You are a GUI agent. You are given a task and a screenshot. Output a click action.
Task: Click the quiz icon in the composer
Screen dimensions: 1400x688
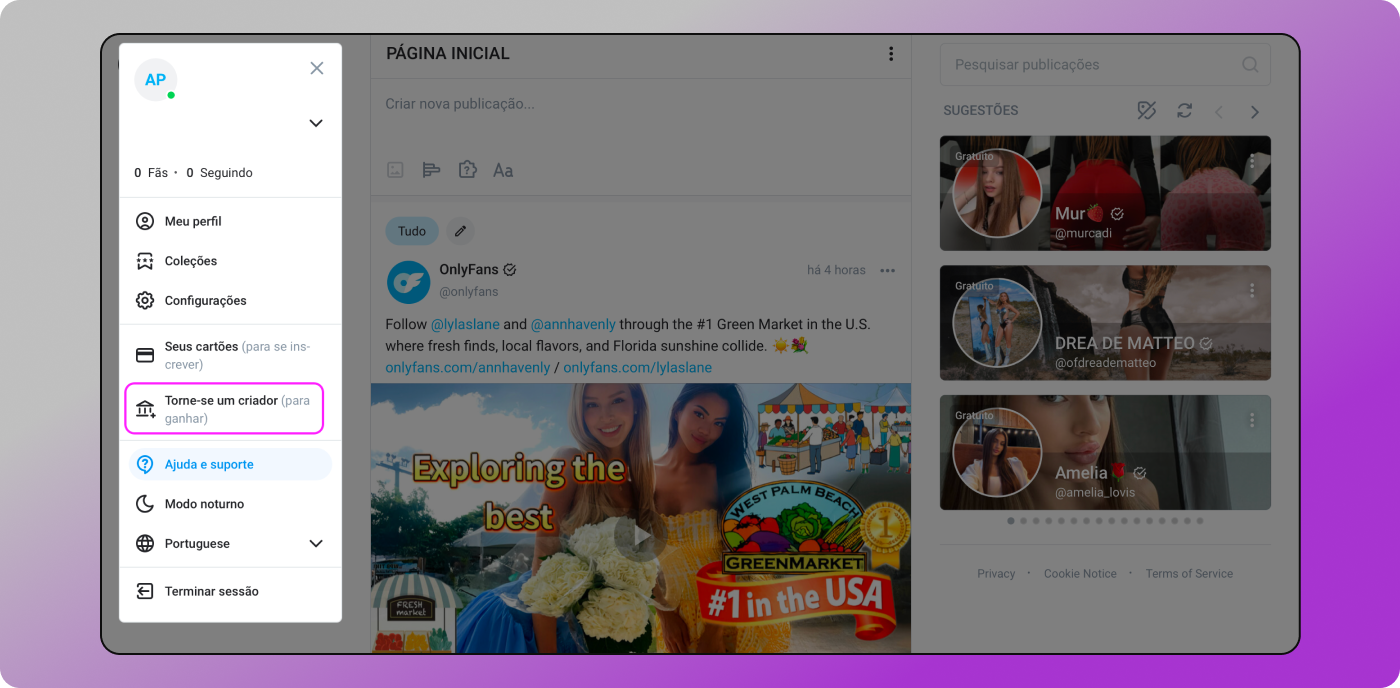[x=467, y=169]
